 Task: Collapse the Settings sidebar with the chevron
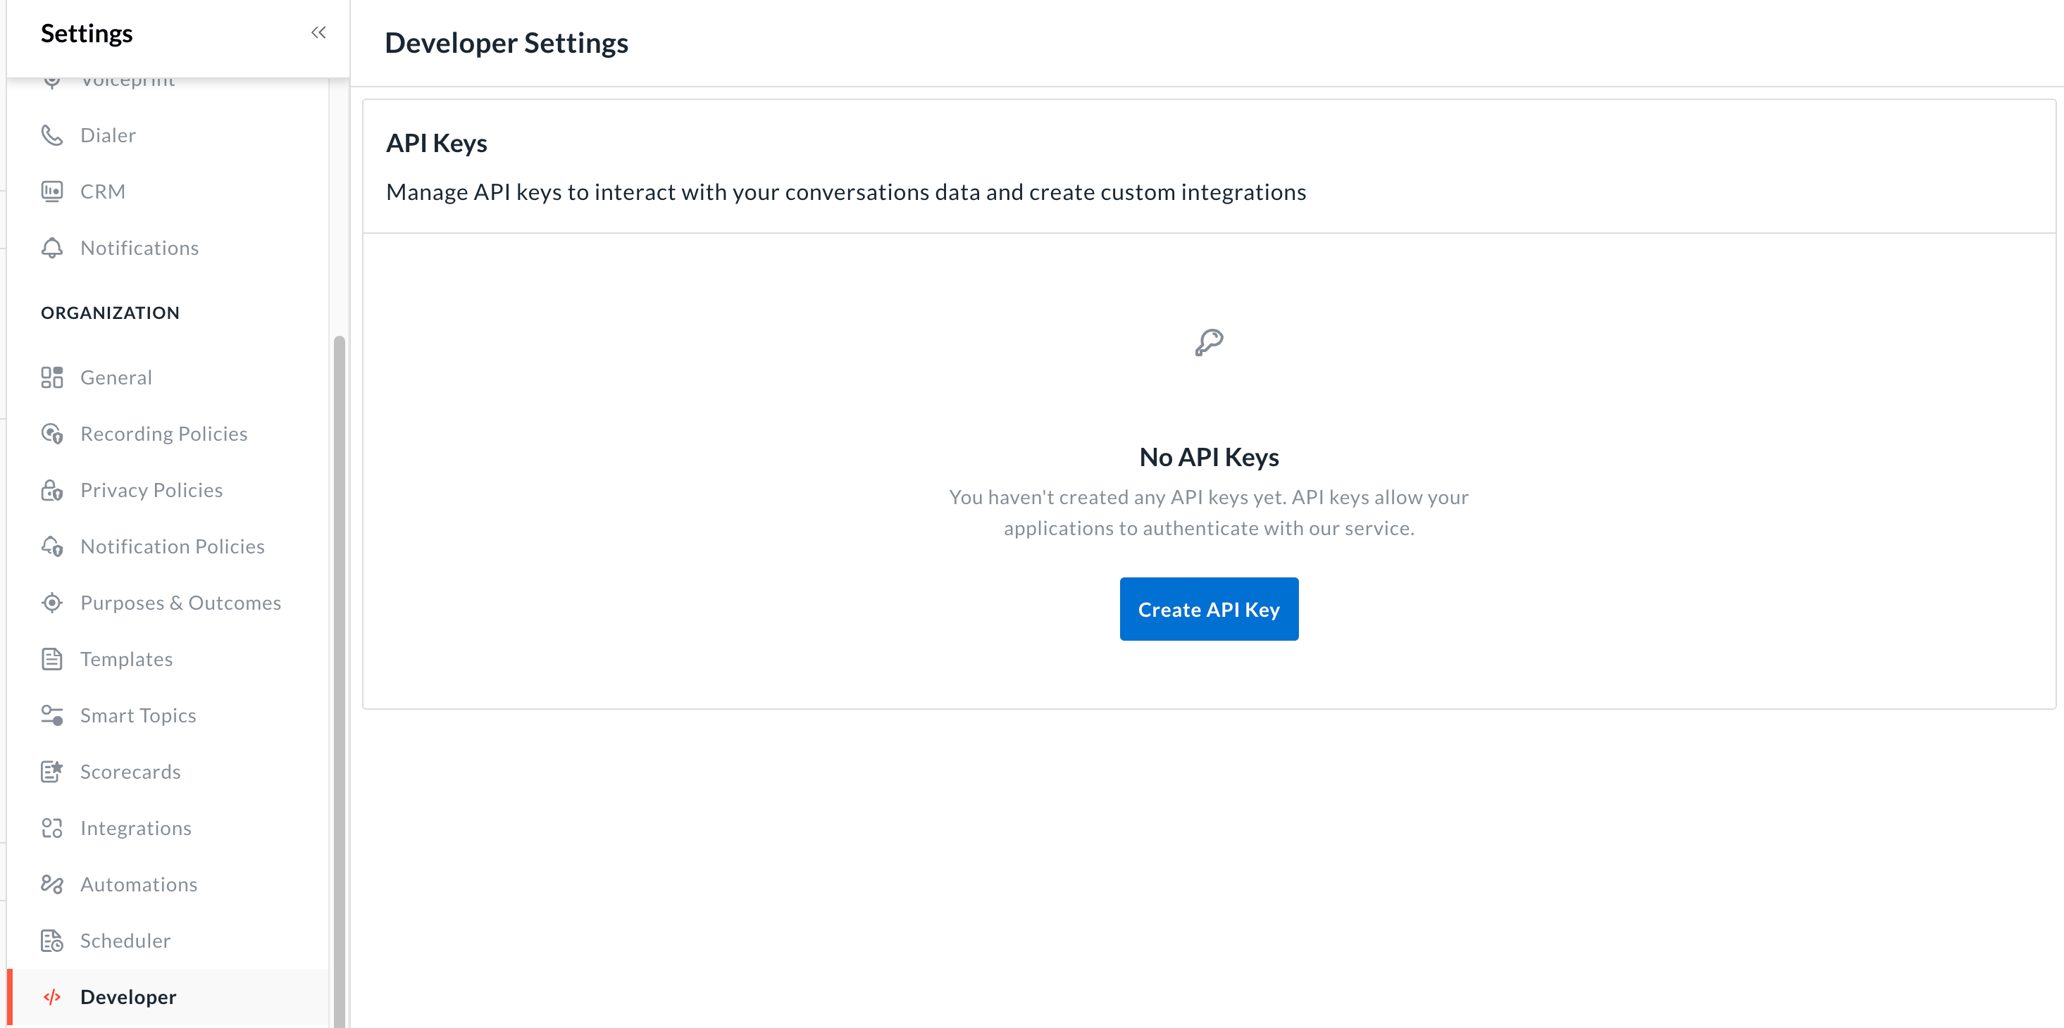tap(318, 31)
